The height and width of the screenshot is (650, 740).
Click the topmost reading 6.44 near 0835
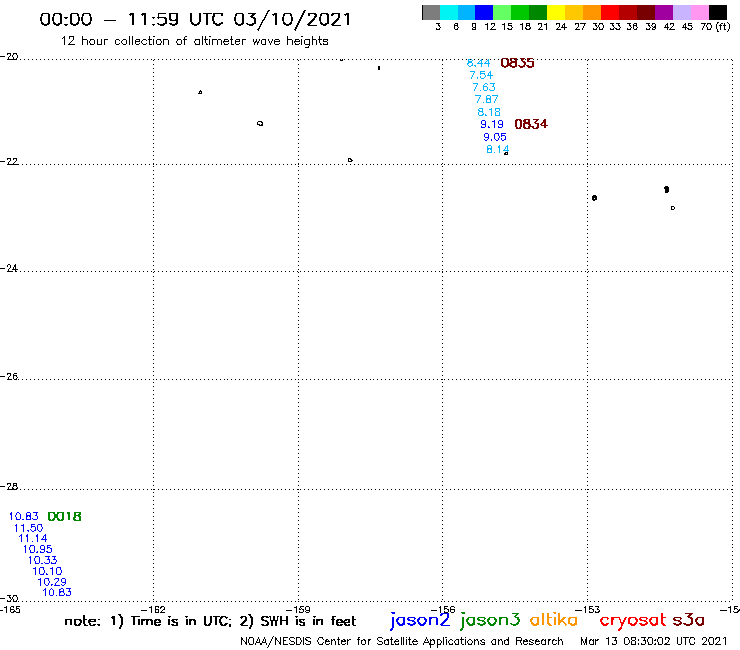[x=479, y=63]
